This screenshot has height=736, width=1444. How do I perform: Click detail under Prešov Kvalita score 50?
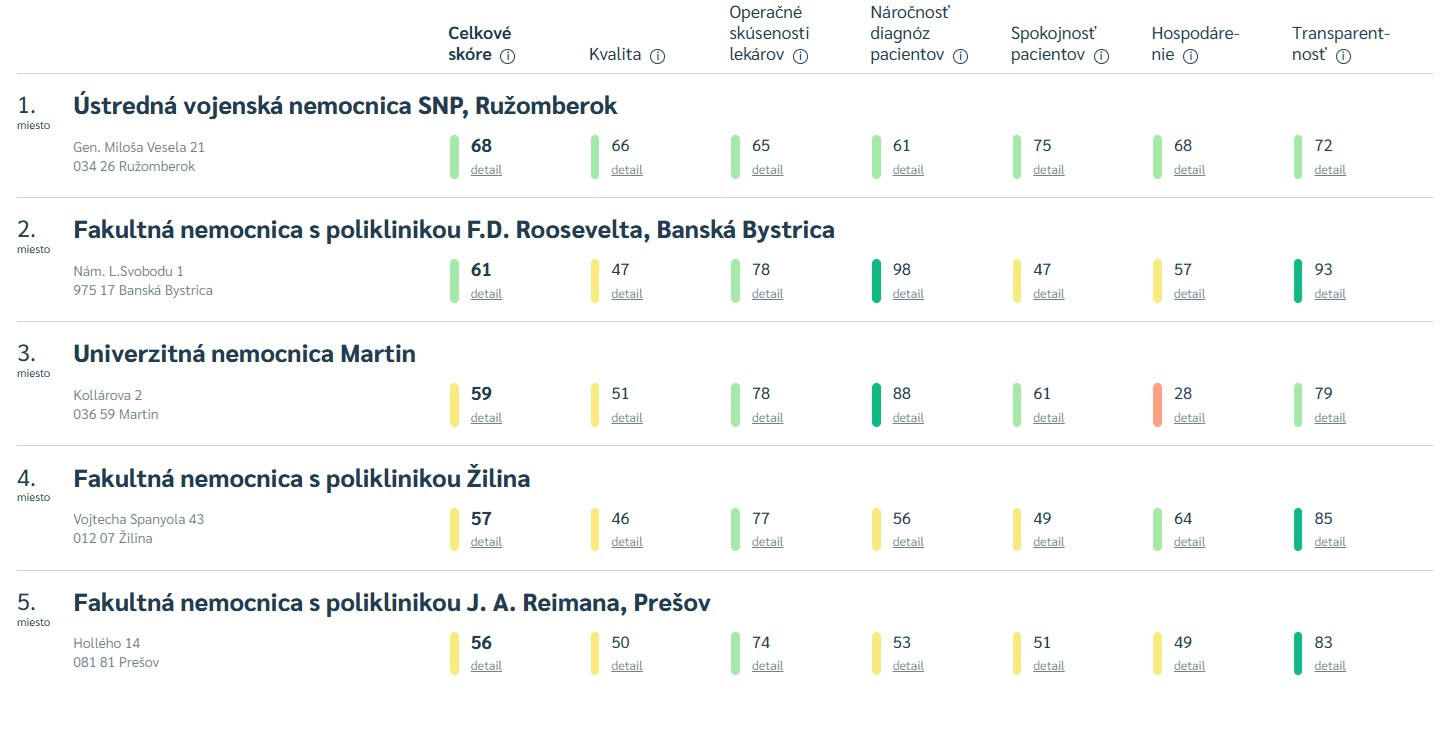627,666
